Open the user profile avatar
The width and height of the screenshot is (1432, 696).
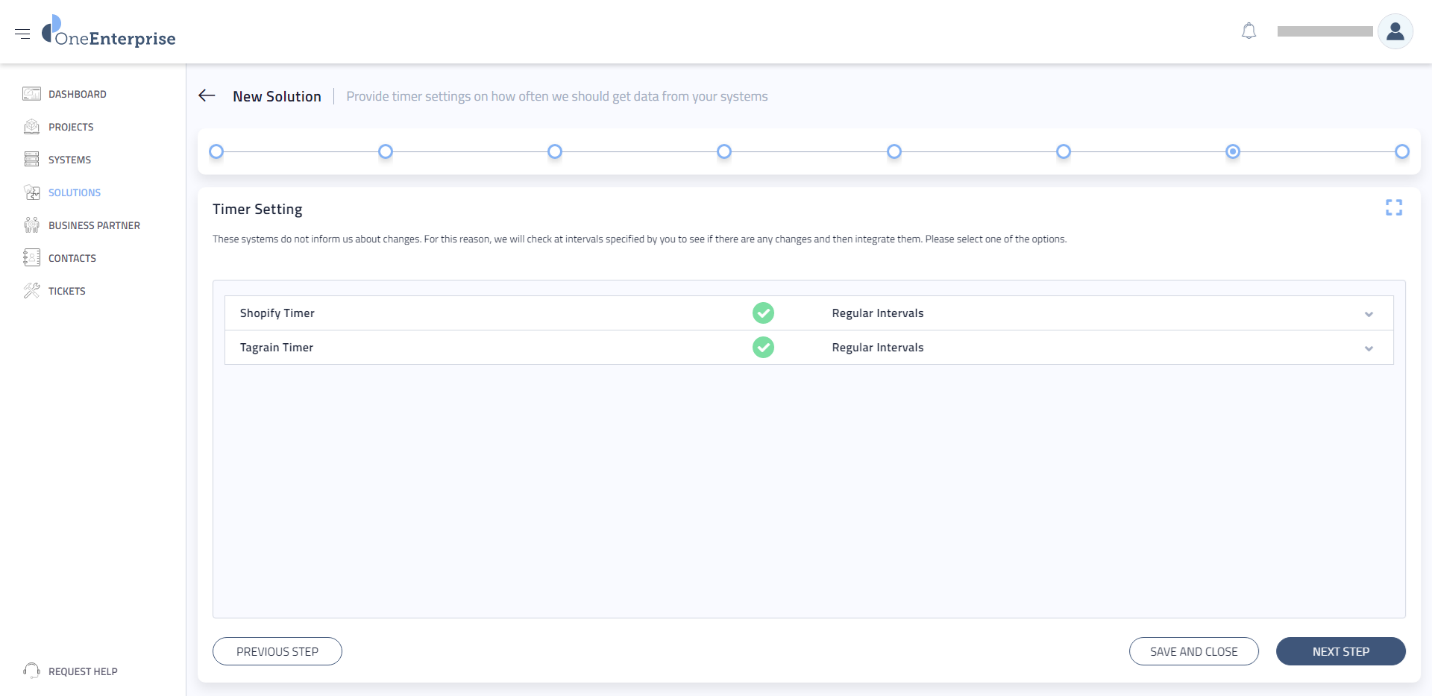pos(1395,31)
